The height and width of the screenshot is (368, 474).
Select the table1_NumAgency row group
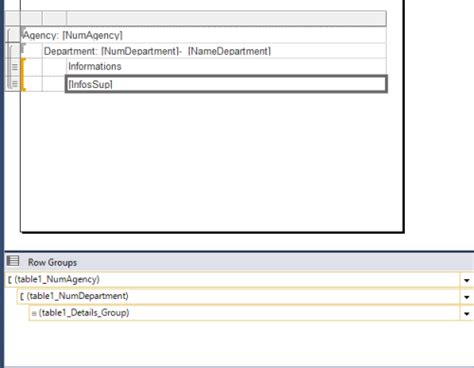[x=233, y=279]
